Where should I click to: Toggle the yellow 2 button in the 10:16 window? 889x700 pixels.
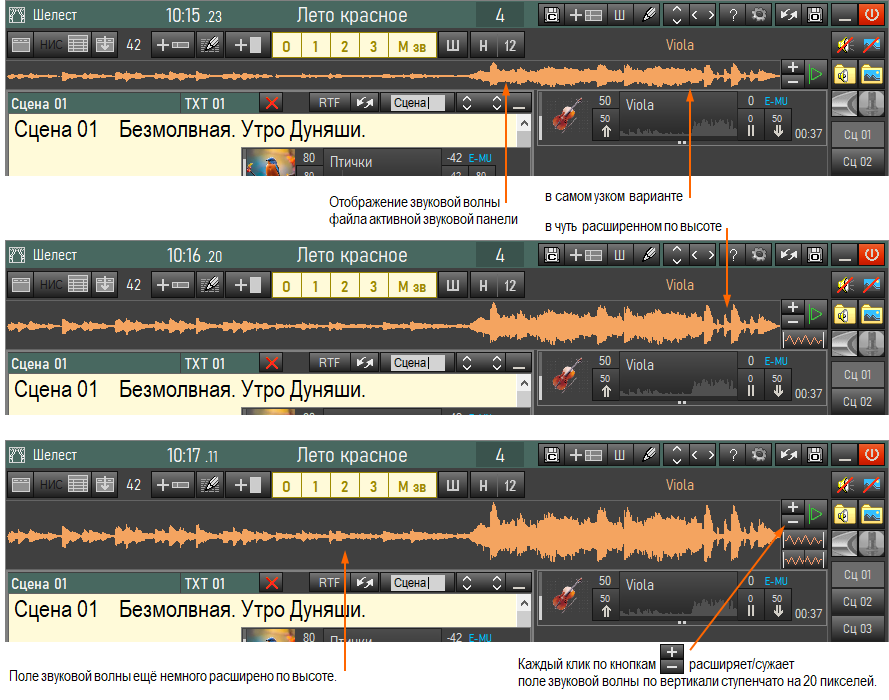pos(345,285)
